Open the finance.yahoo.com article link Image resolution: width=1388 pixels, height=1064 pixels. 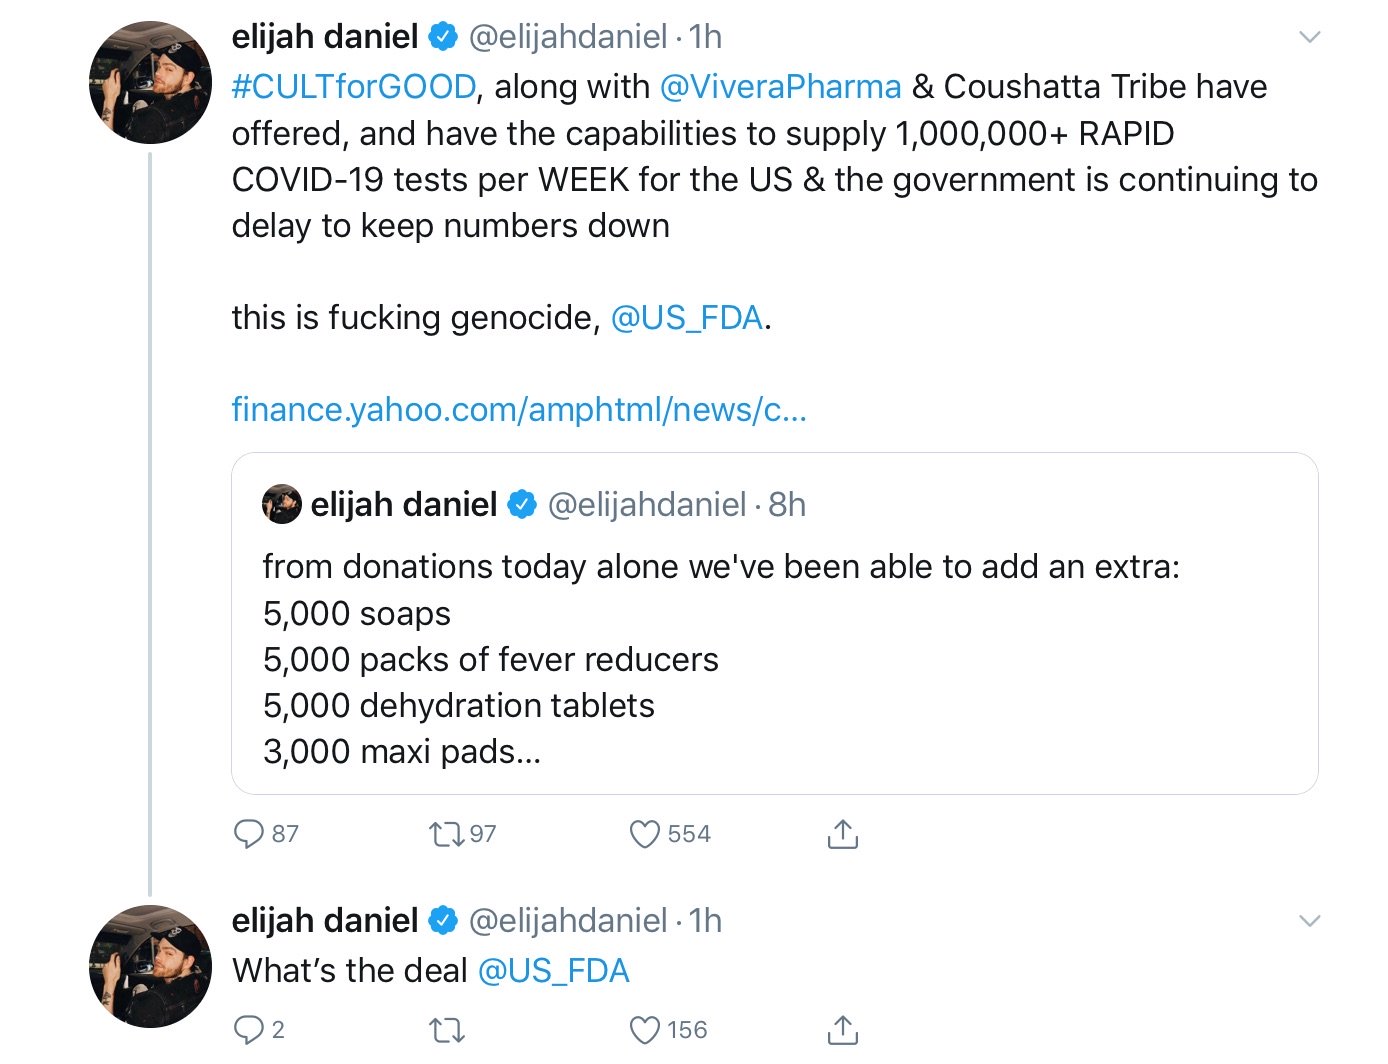tap(518, 409)
